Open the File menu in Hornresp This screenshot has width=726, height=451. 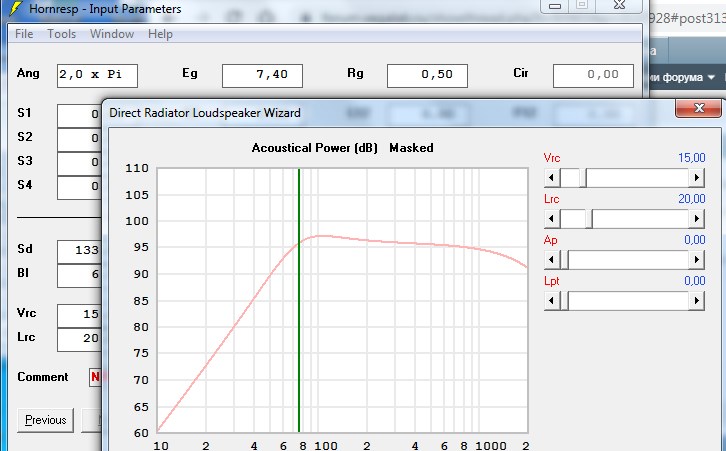[x=24, y=34]
